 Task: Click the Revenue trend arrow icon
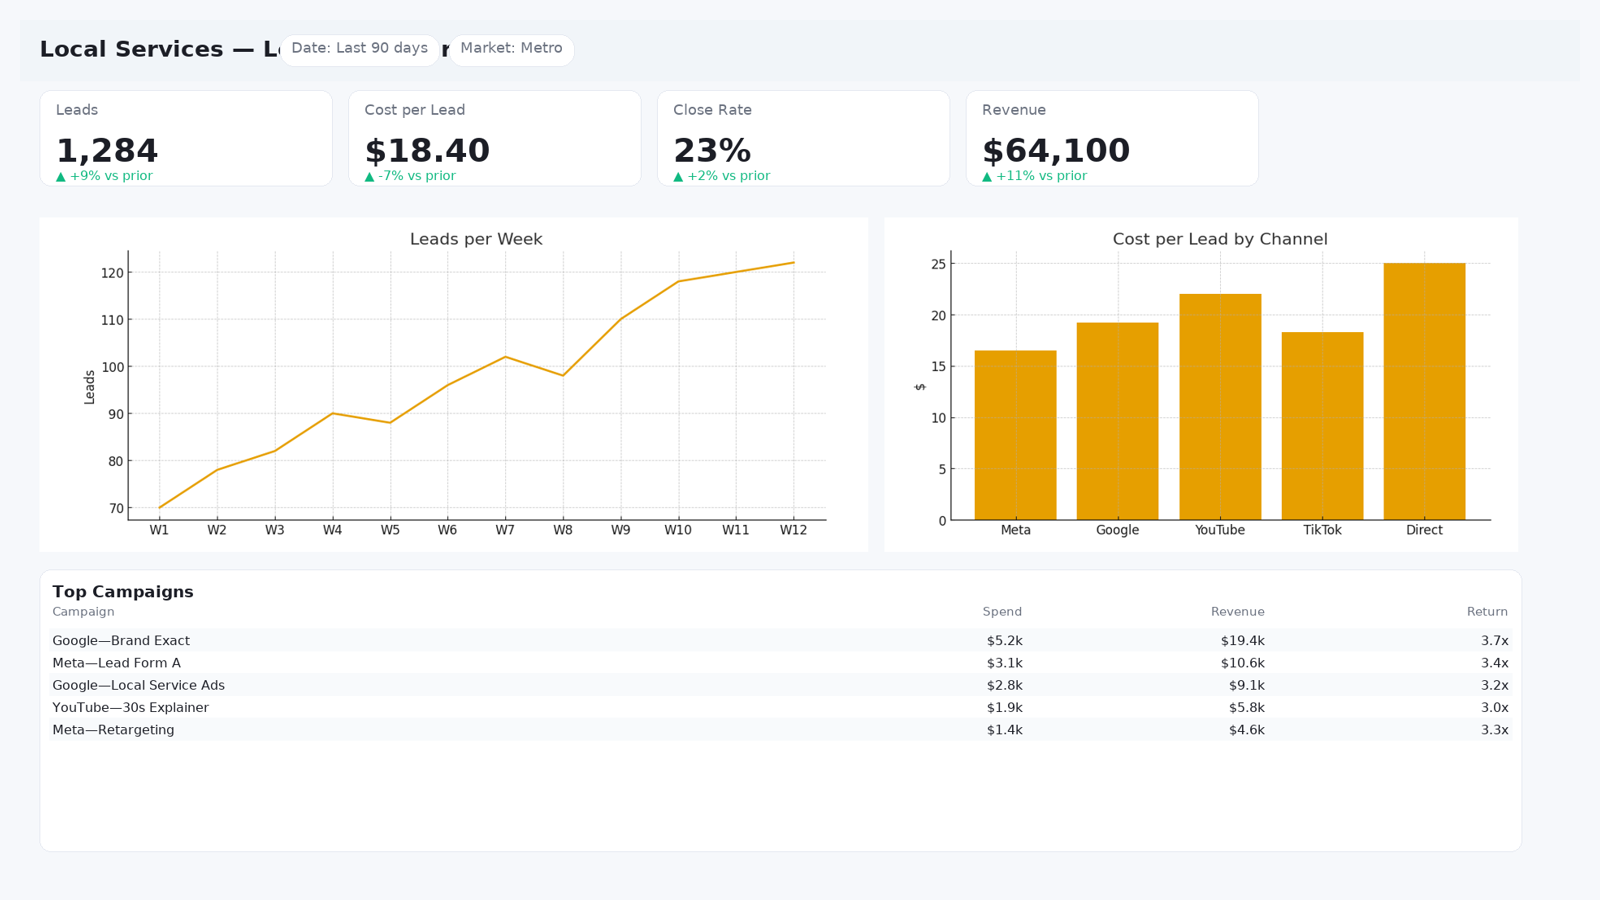[x=987, y=176]
